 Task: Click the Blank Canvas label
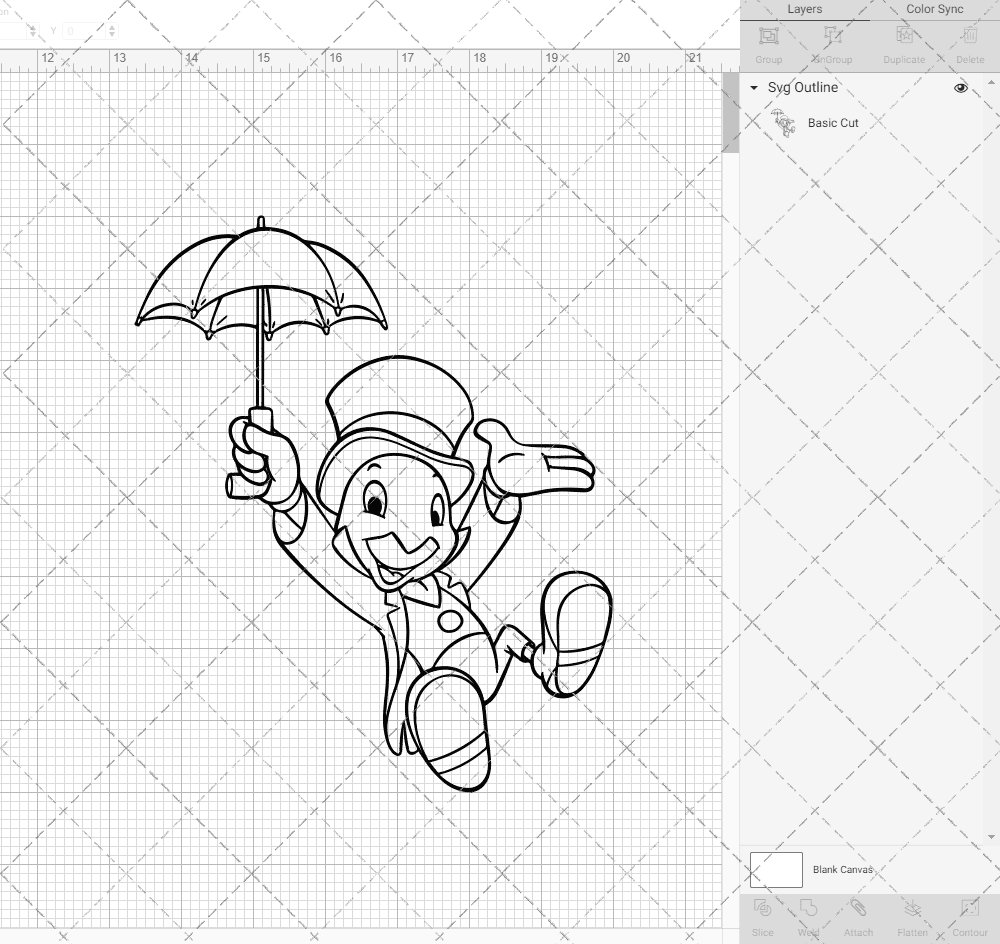pyautogui.click(x=843, y=869)
